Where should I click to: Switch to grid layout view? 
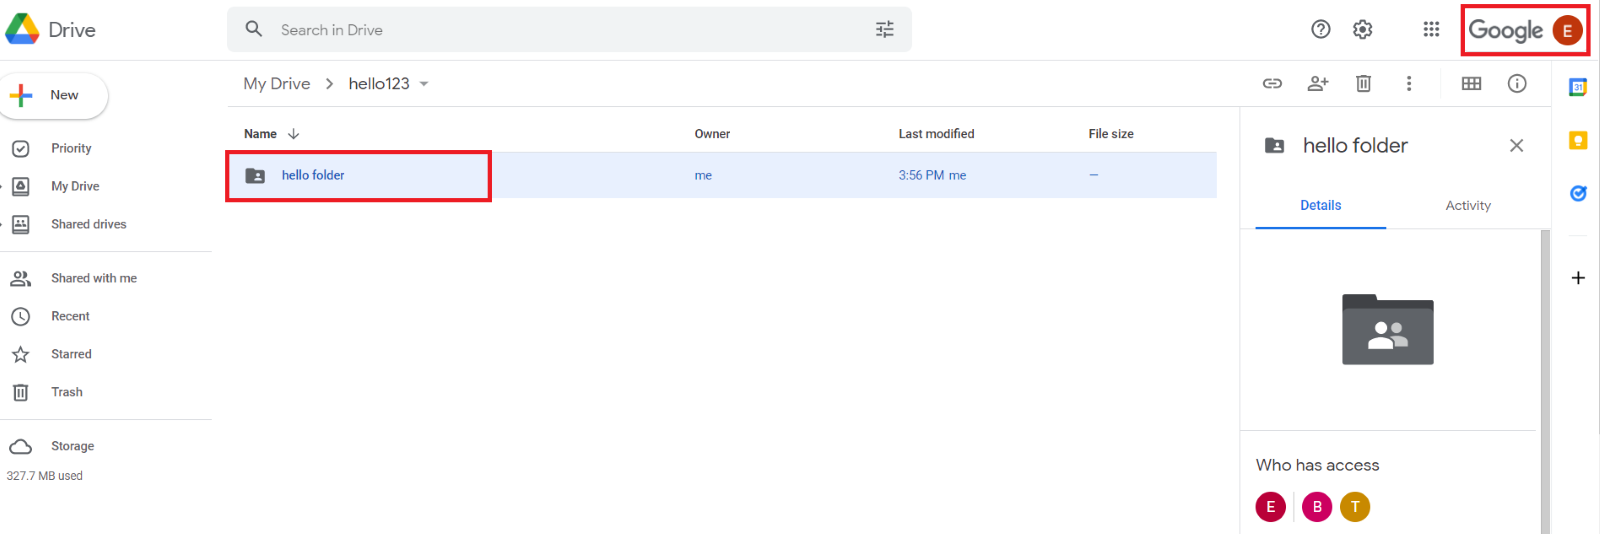point(1471,84)
